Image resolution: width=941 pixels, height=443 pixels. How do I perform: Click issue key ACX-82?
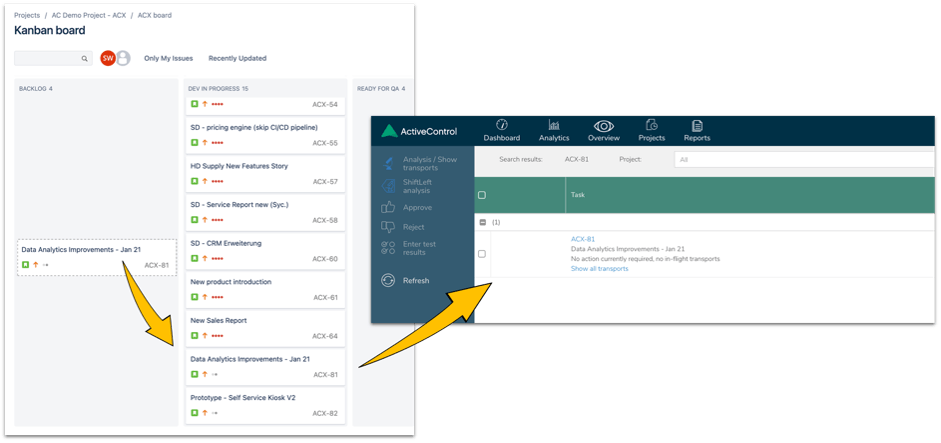325,413
